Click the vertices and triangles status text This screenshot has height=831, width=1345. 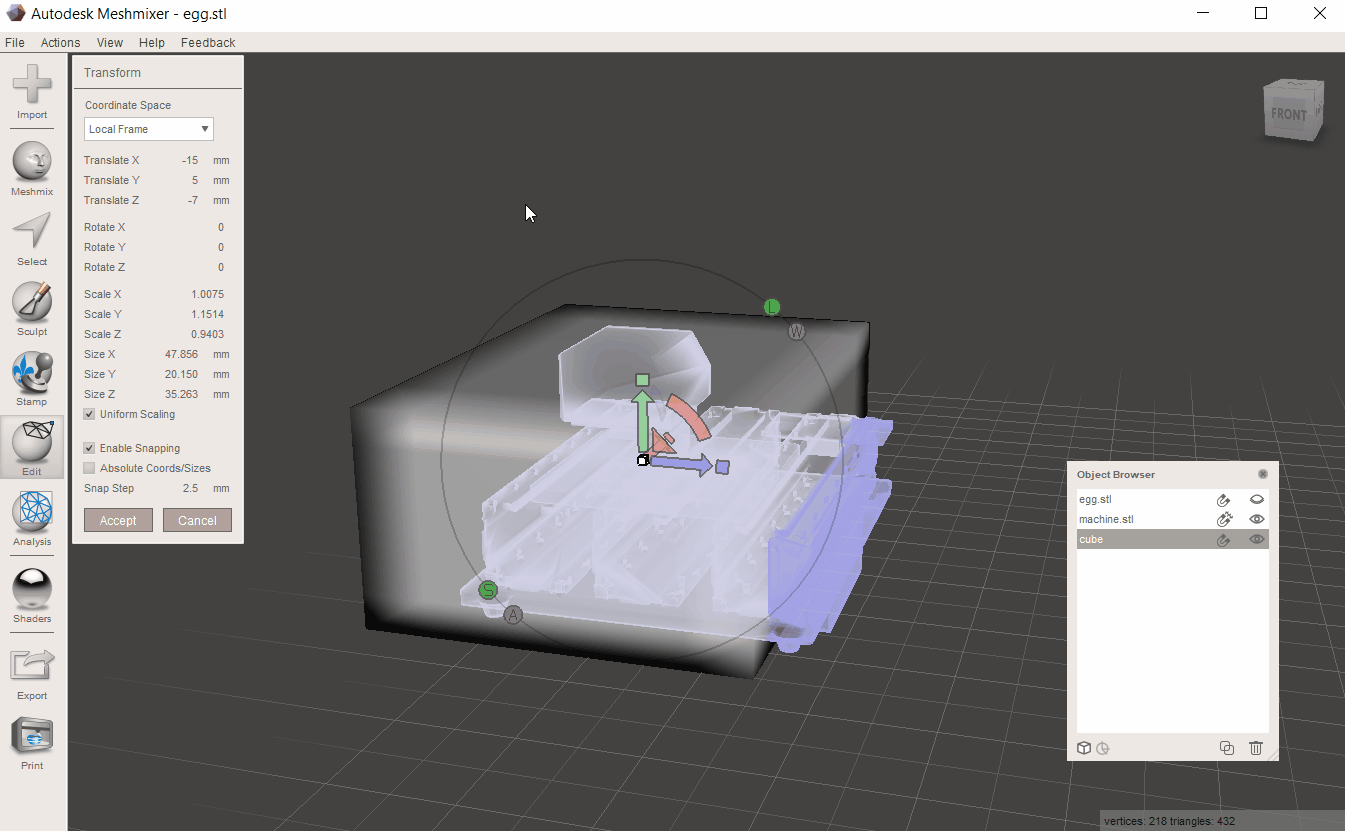(x=1169, y=822)
